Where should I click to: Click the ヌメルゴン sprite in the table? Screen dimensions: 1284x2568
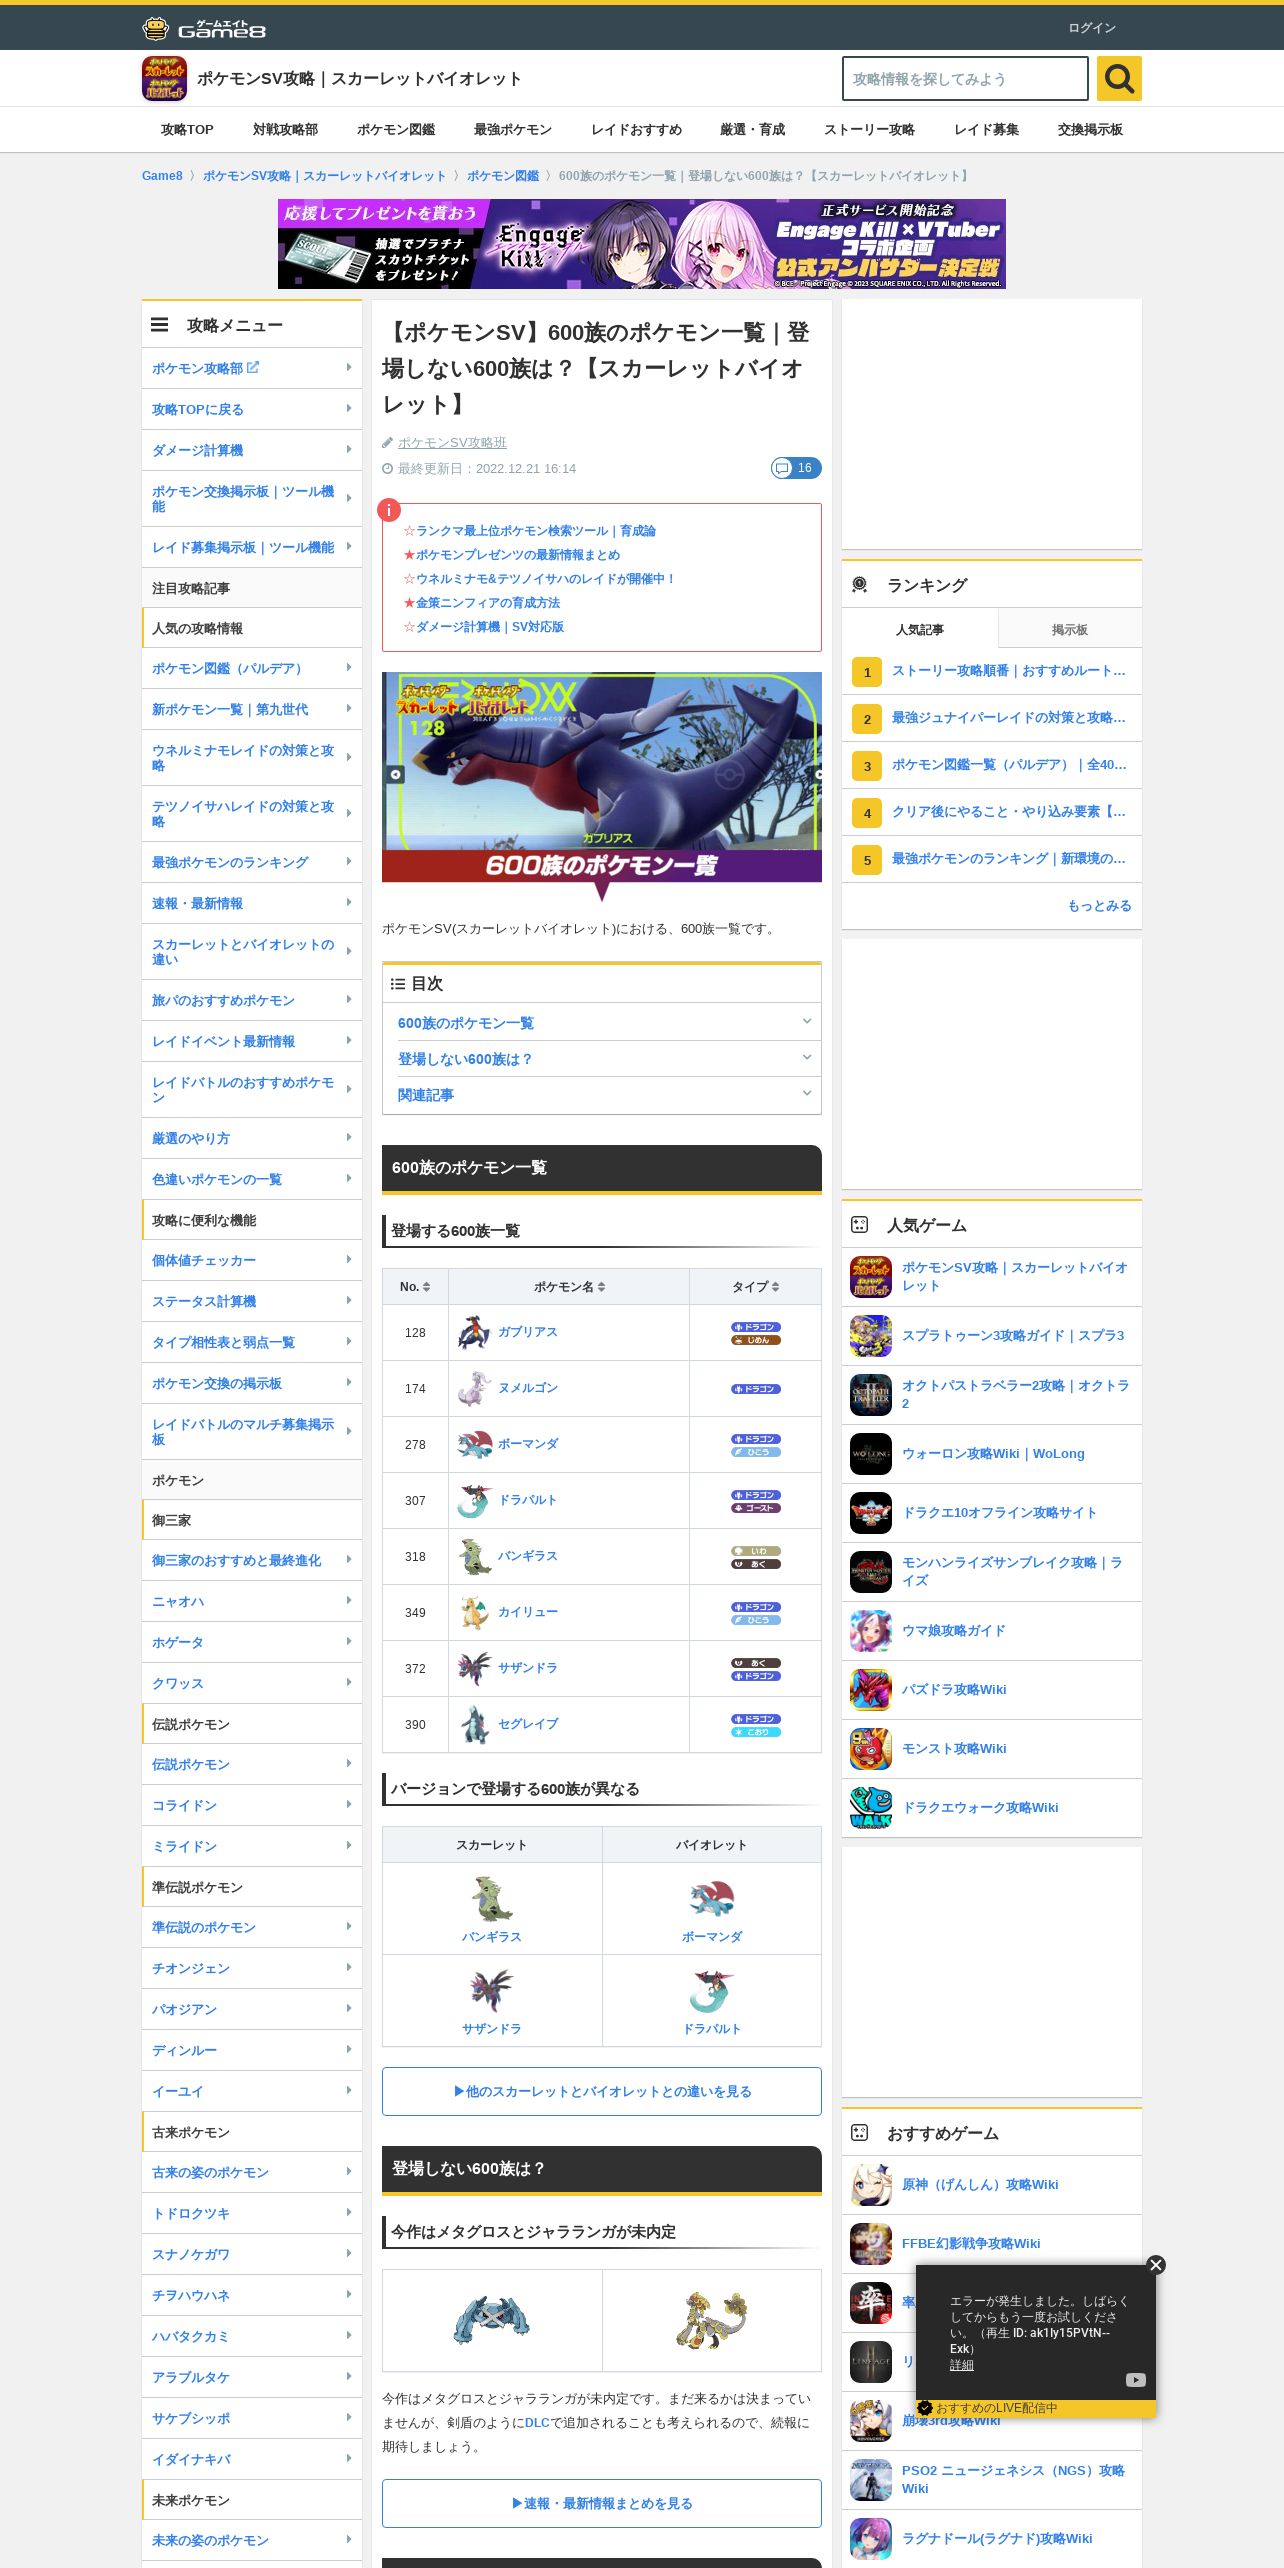click(x=474, y=1388)
